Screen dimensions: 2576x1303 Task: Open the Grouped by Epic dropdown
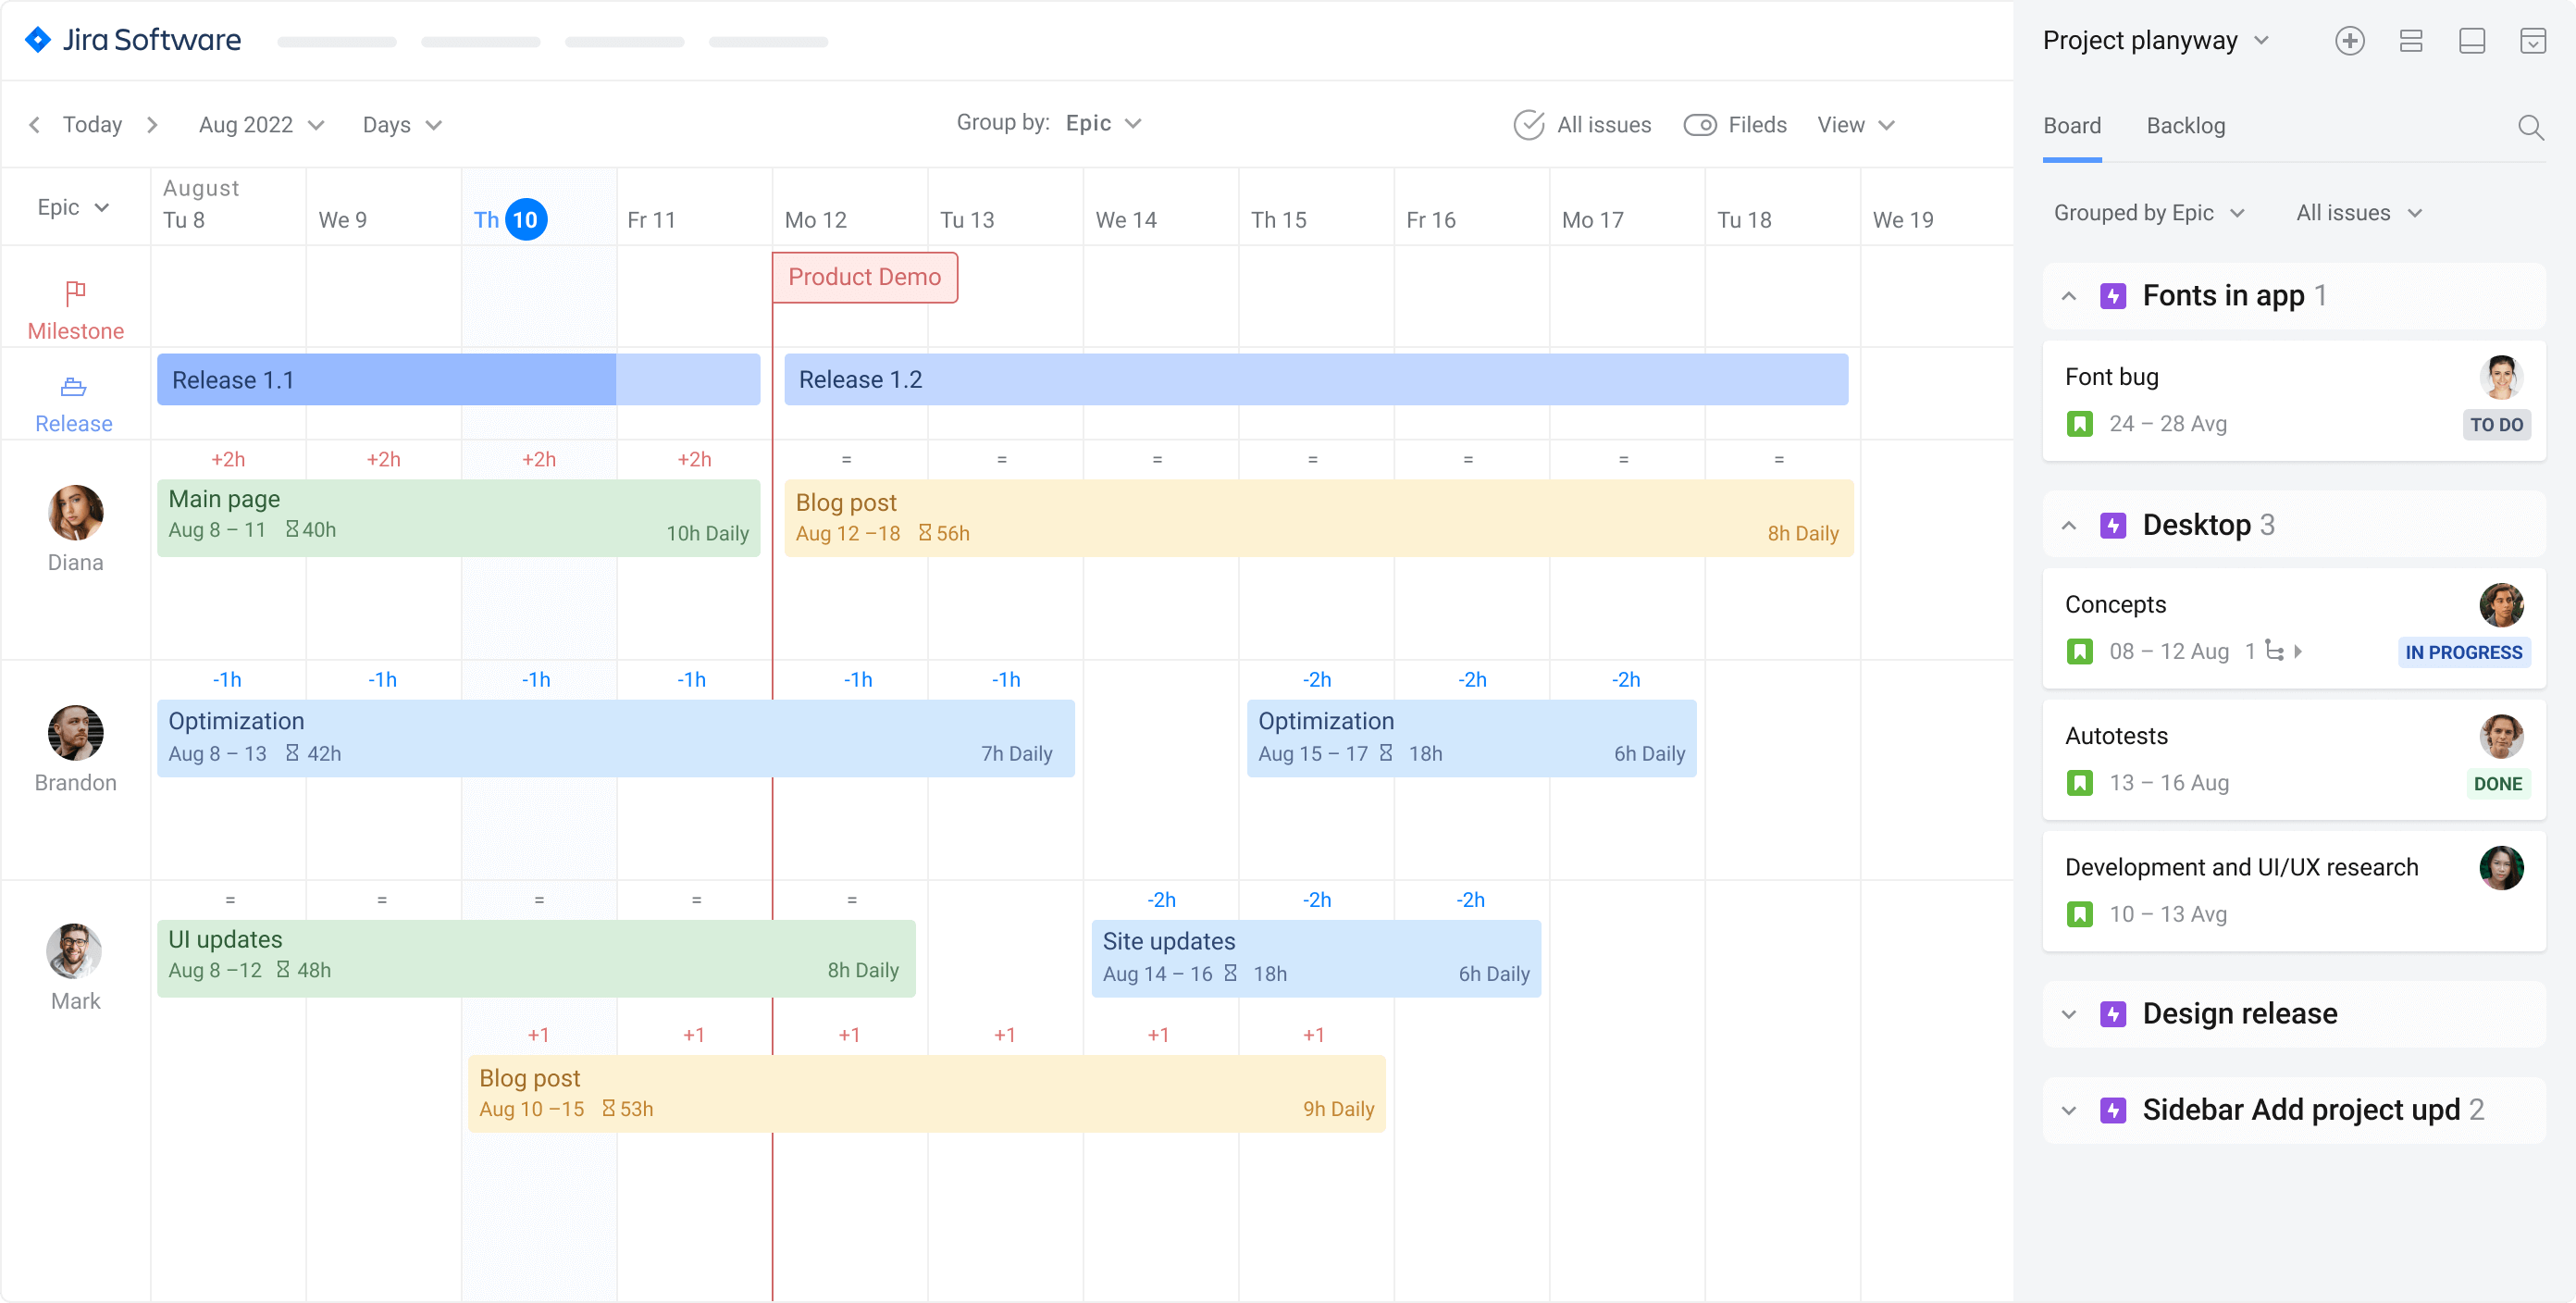tap(2148, 213)
